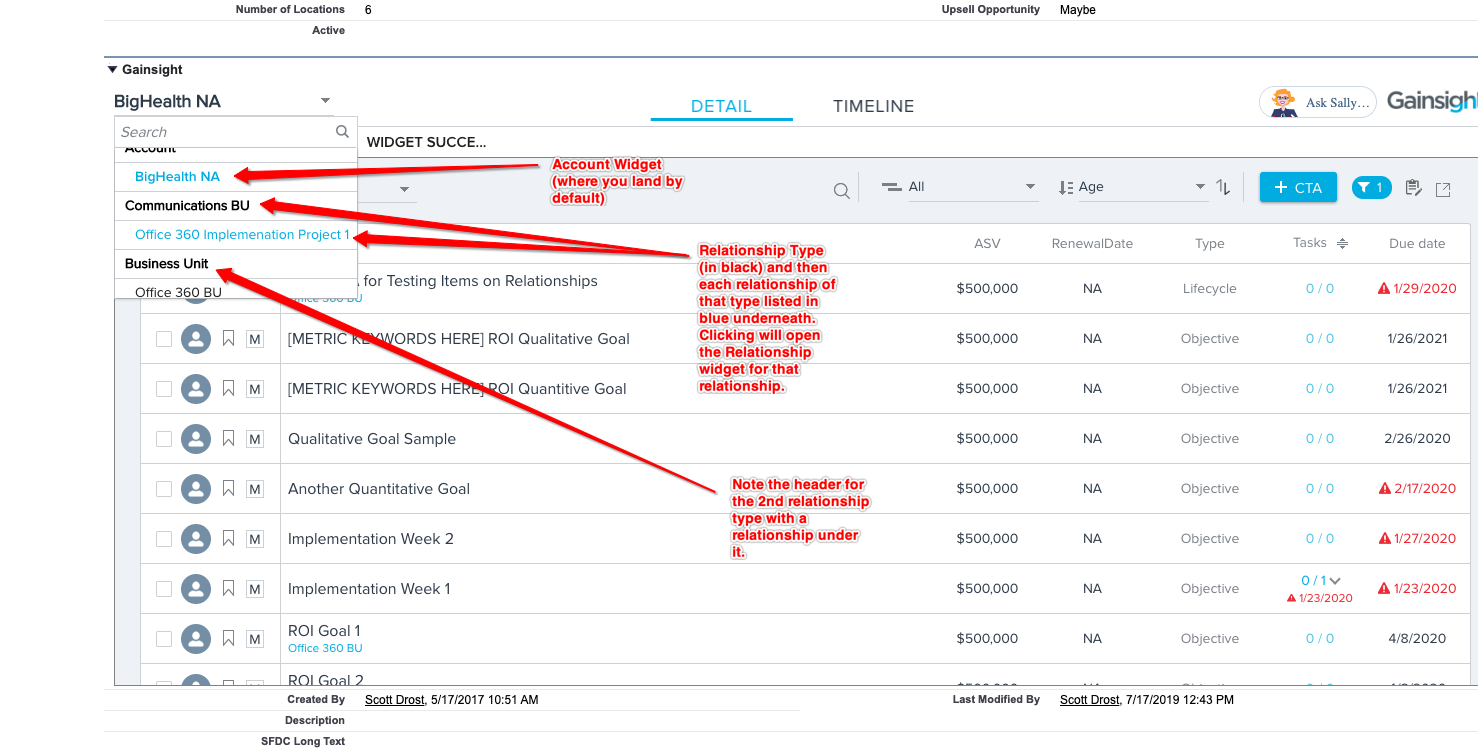The height and width of the screenshot is (750, 1478).
Task: Click M badge in Qualitative Goal Sample row
Action: pos(255,439)
